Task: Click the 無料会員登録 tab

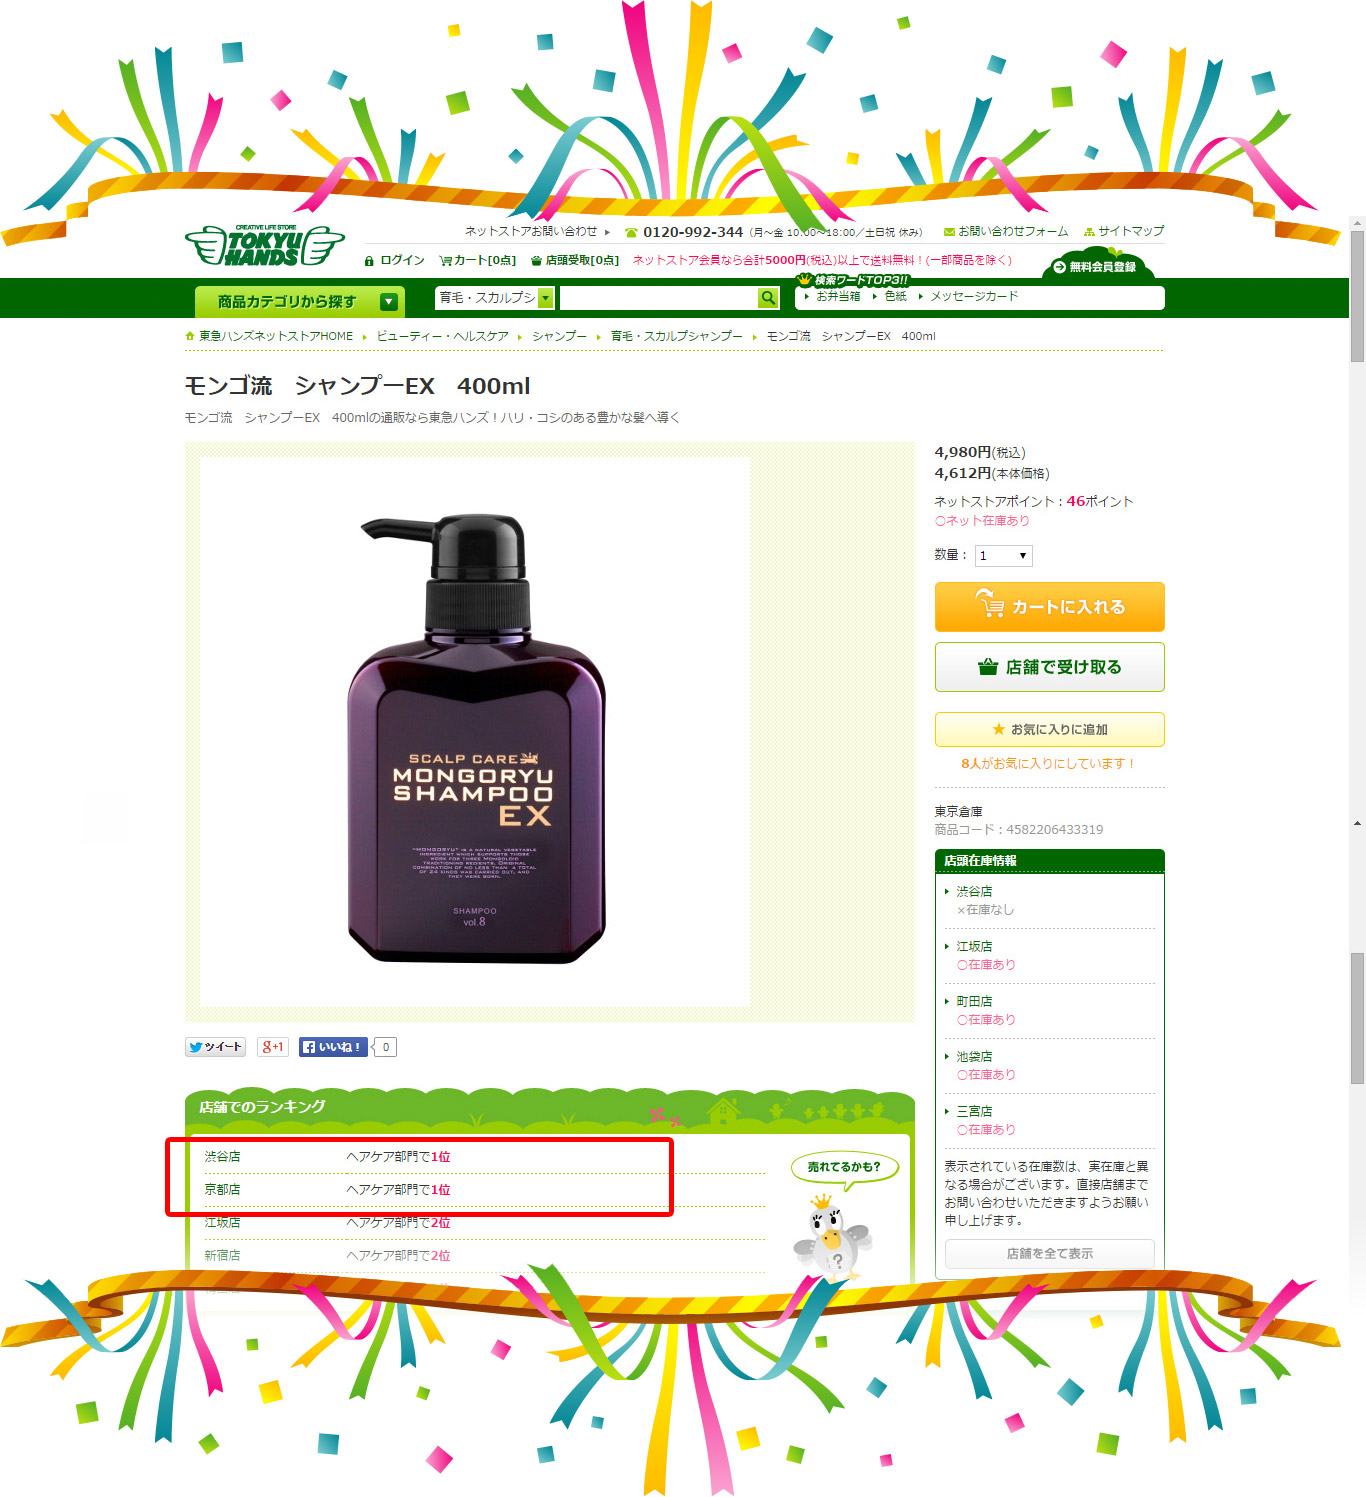Action: (x=1098, y=267)
